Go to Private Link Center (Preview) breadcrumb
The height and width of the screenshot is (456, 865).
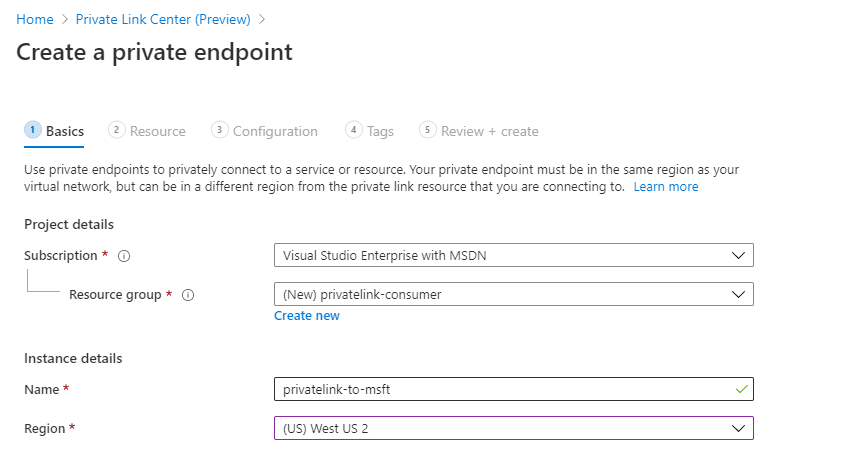click(x=163, y=19)
